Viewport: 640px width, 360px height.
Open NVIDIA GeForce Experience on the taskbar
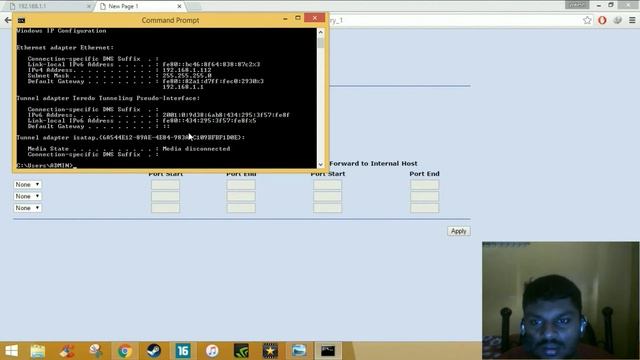click(241, 351)
